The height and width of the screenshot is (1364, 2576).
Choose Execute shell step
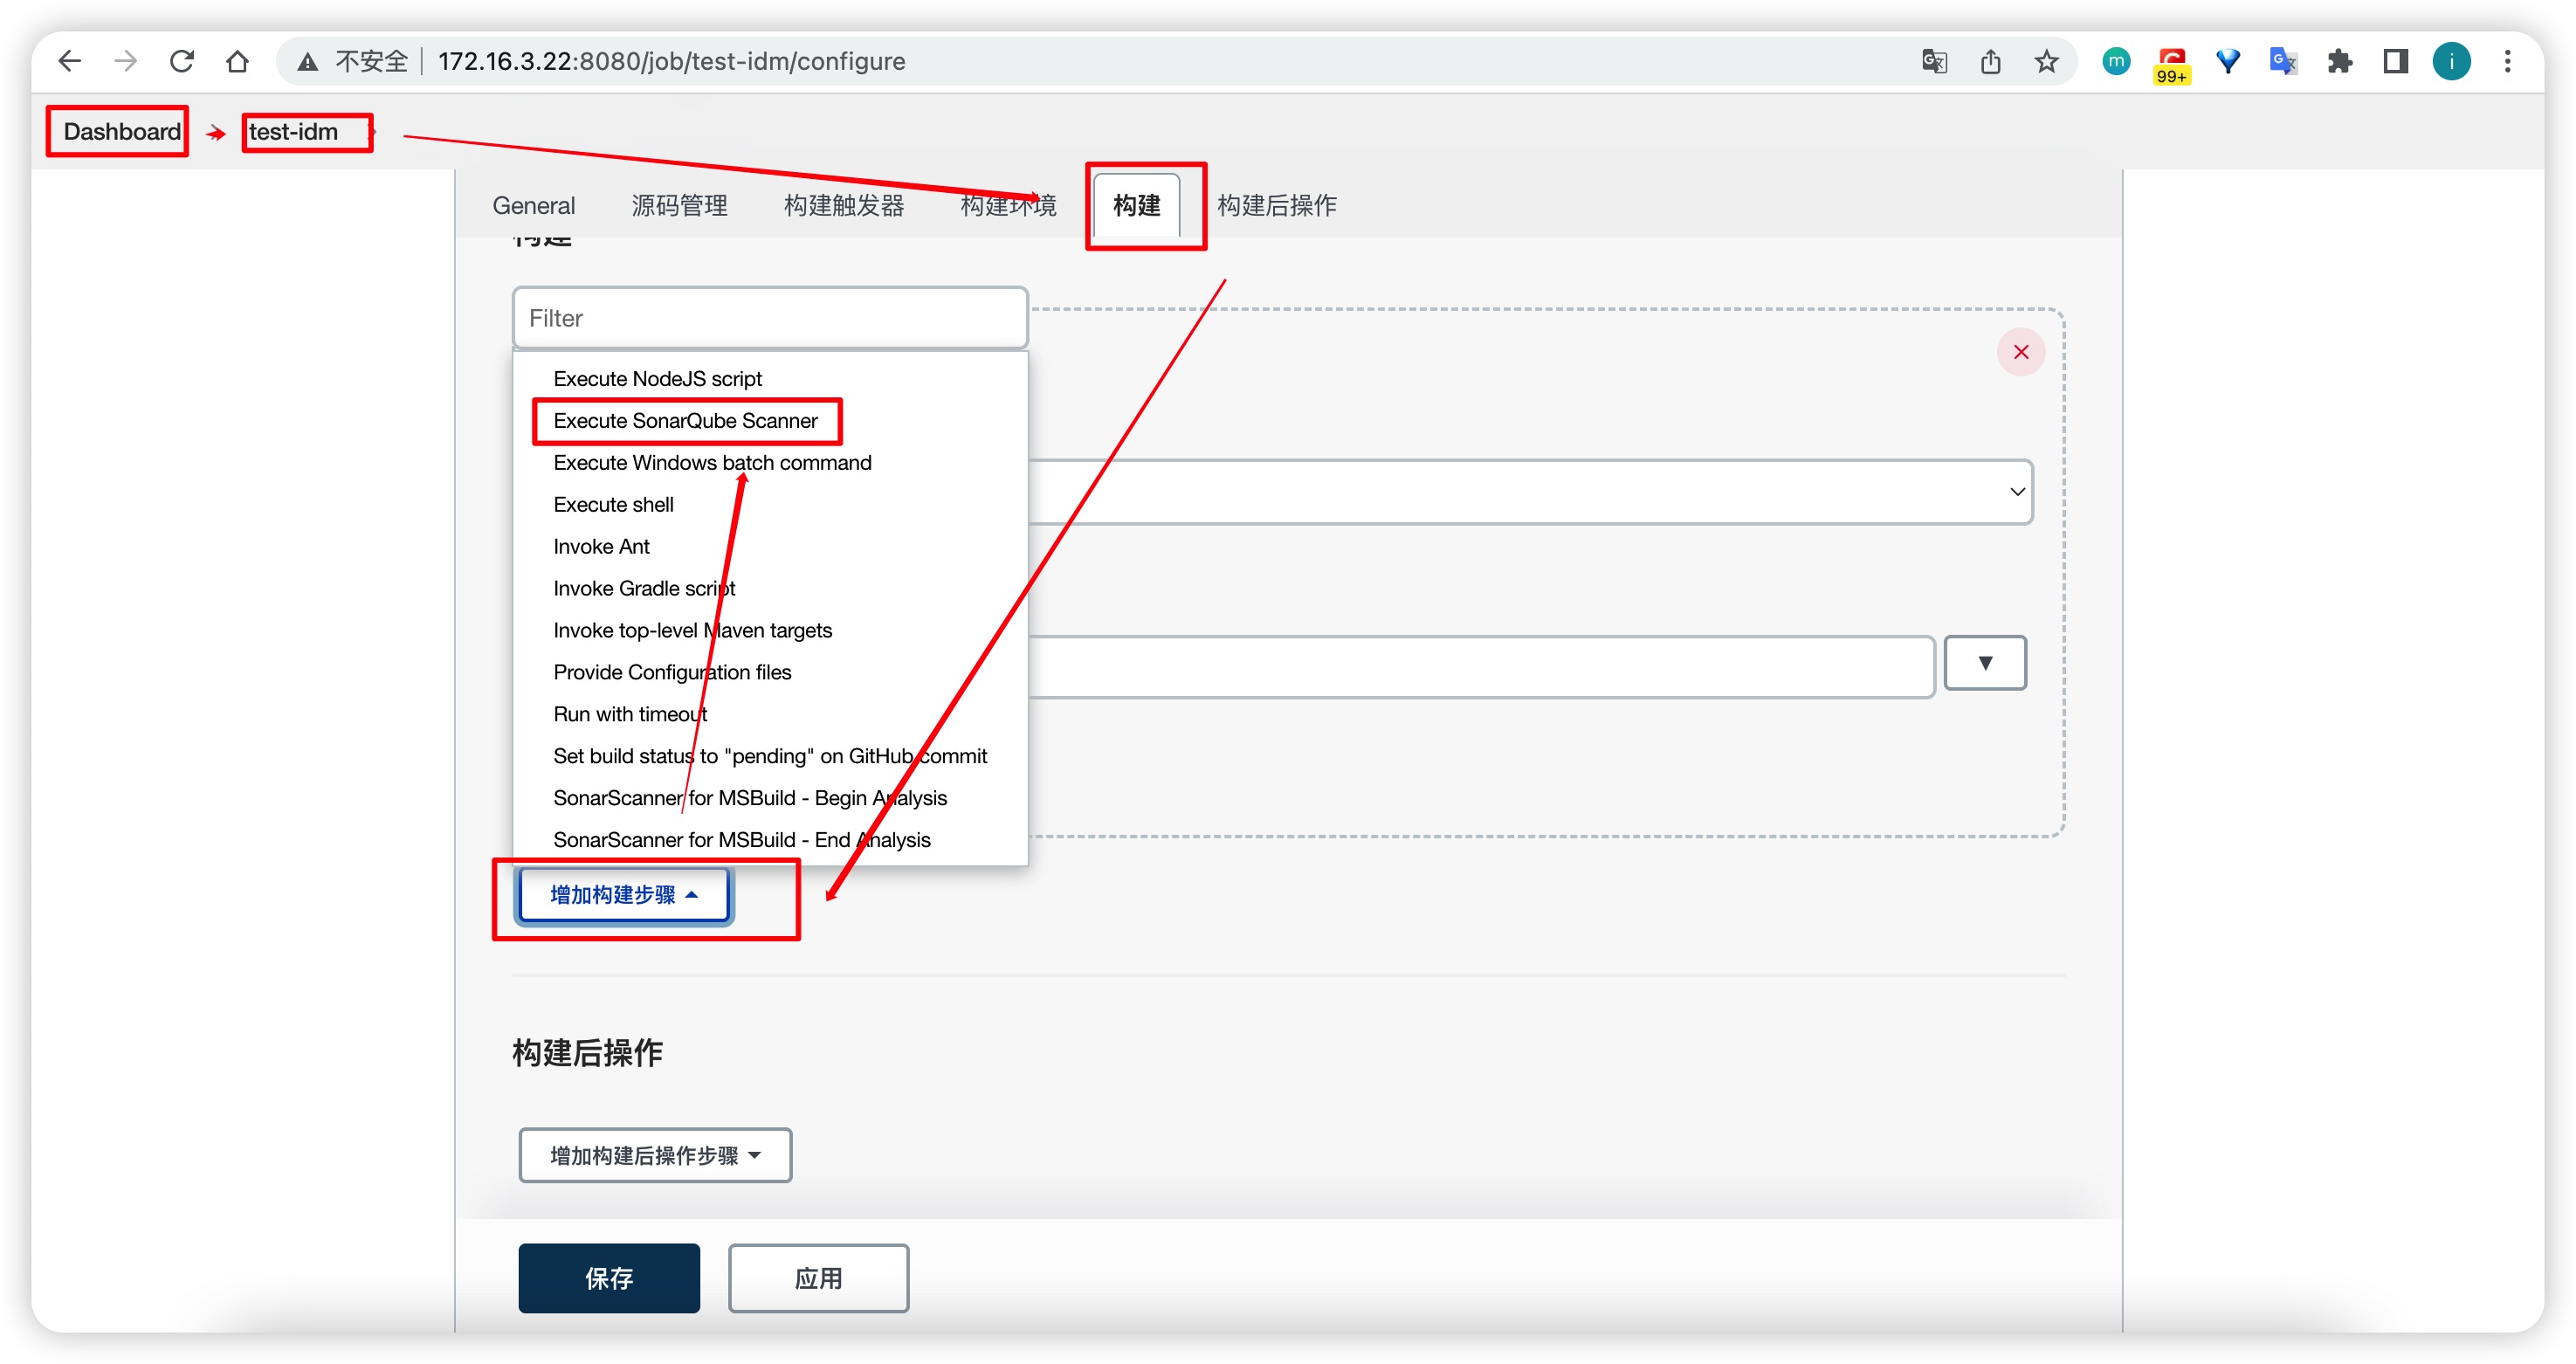[x=613, y=504]
